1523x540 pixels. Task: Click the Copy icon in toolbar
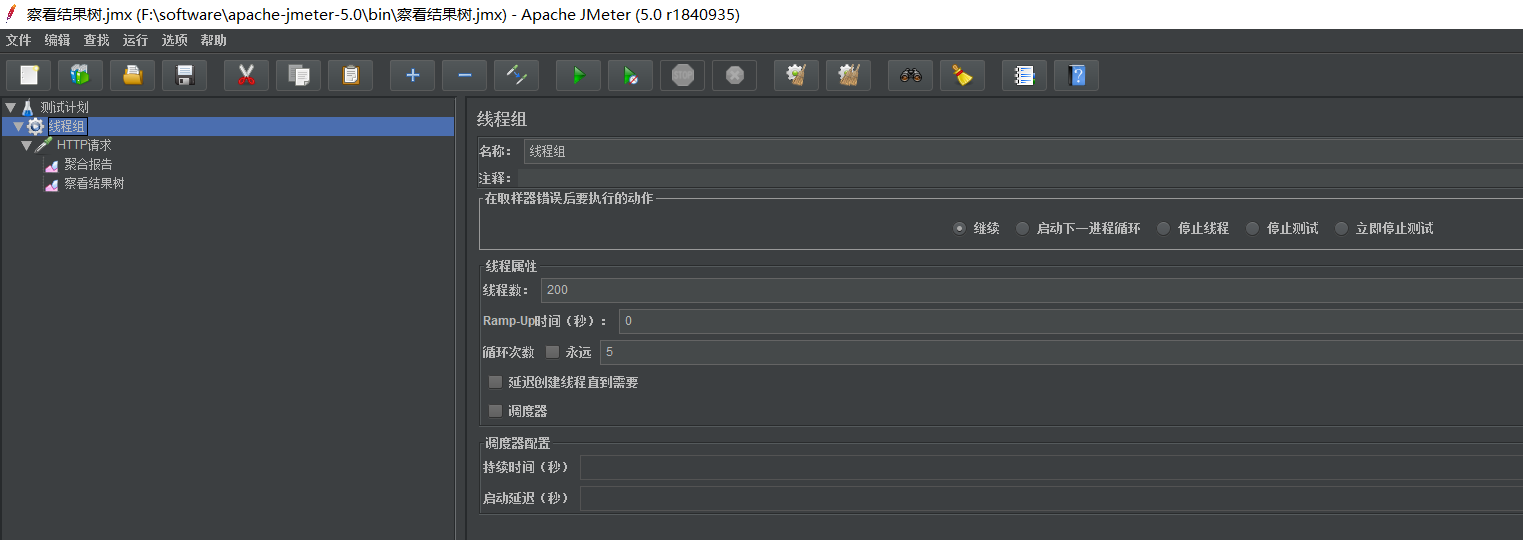[x=298, y=75]
